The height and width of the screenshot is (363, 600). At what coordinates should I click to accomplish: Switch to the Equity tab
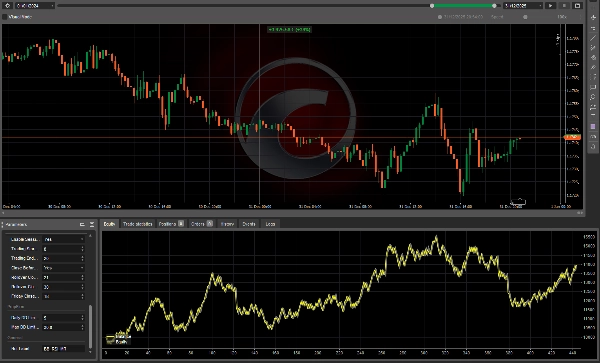pyautogui.click(x=109, y=224)
